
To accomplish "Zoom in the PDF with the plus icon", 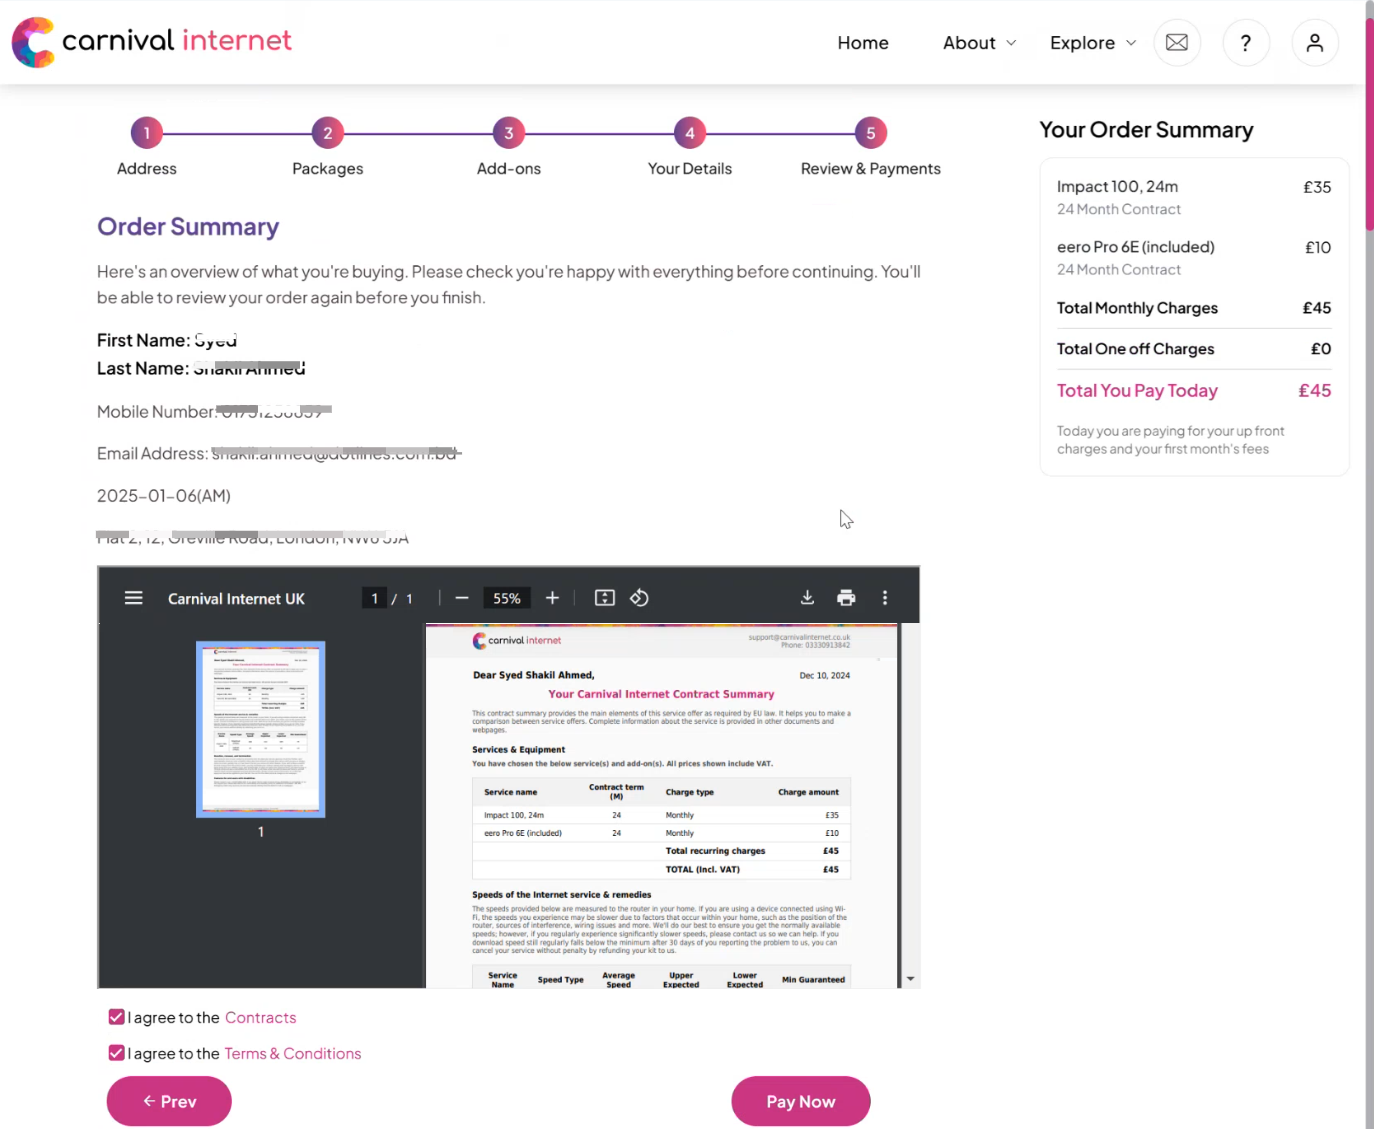I will point(552,598).
